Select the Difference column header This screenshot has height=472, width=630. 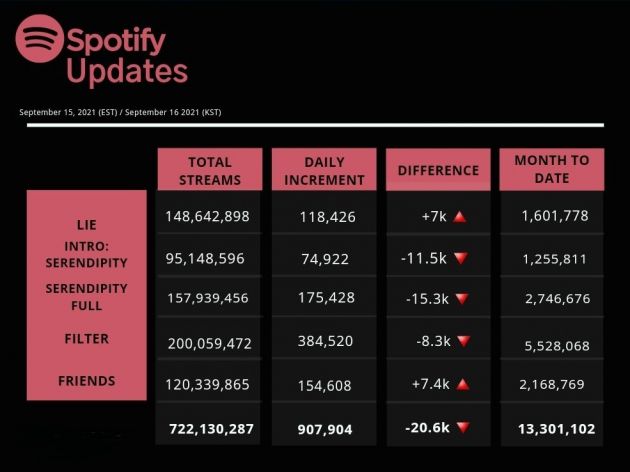(438, 170)
